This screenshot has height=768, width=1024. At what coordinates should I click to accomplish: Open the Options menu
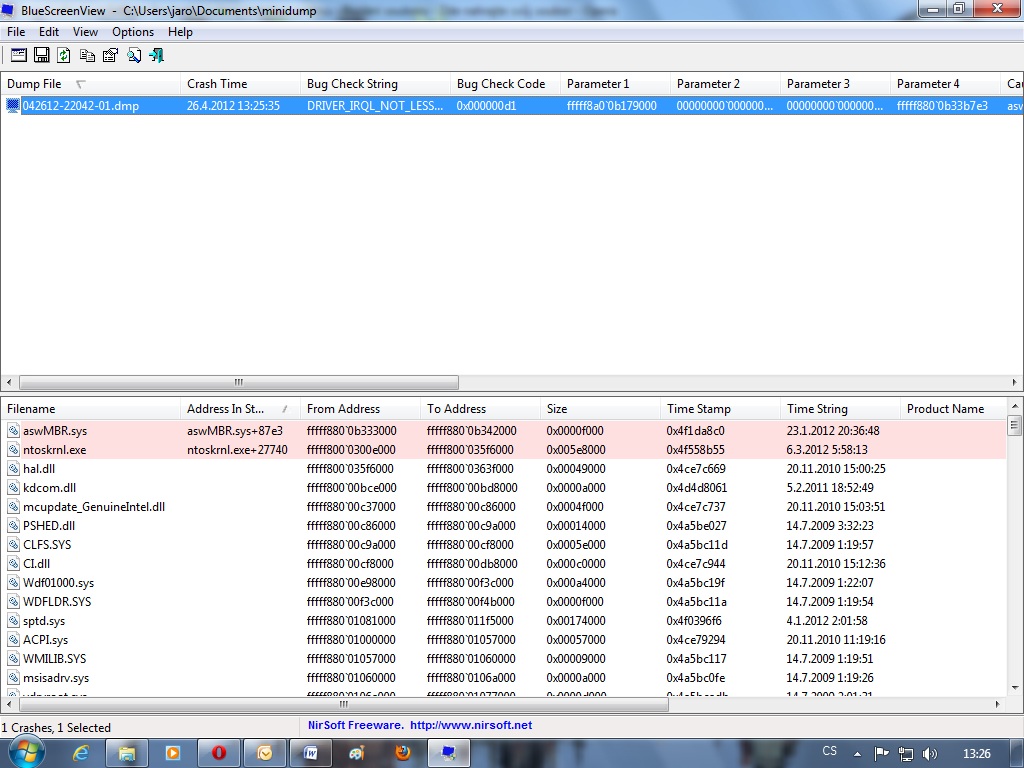[133, 32]
